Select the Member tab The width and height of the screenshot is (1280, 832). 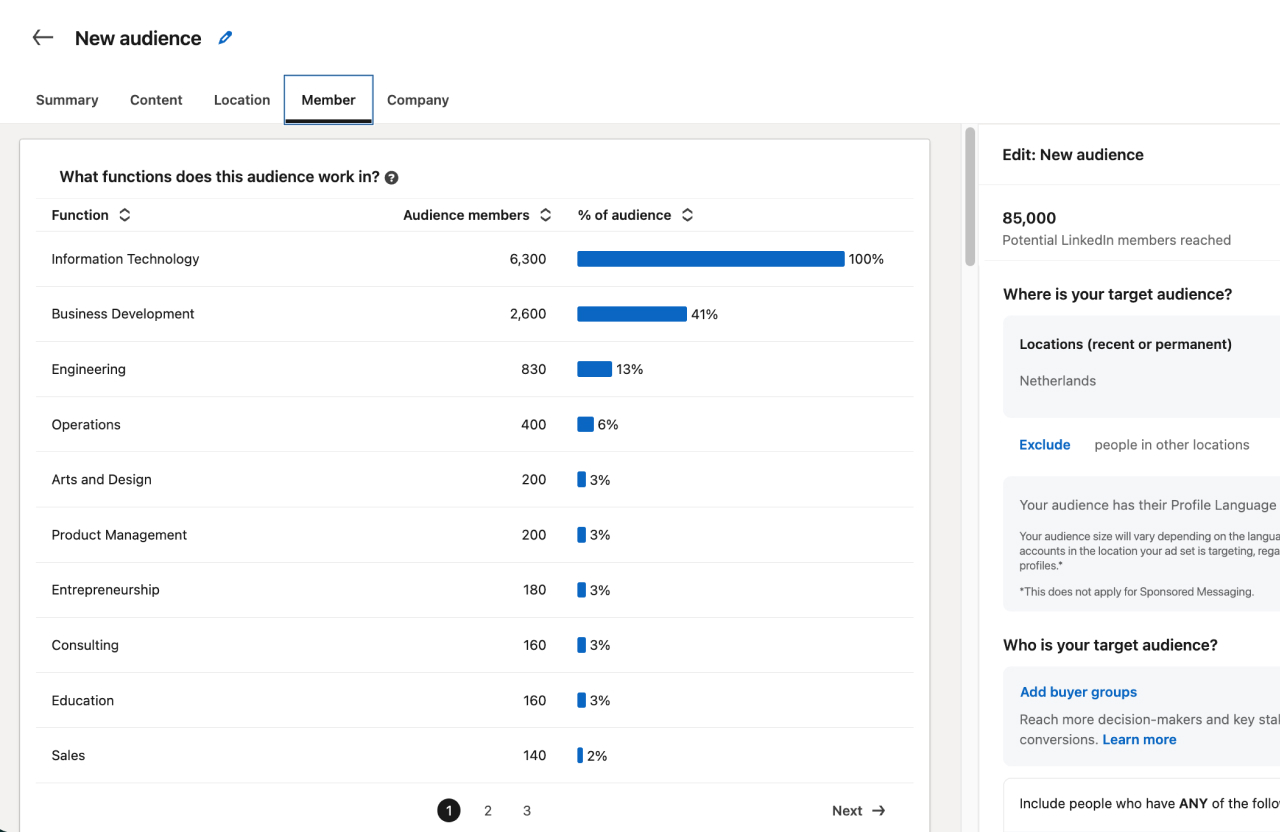[x=328, y=100]
